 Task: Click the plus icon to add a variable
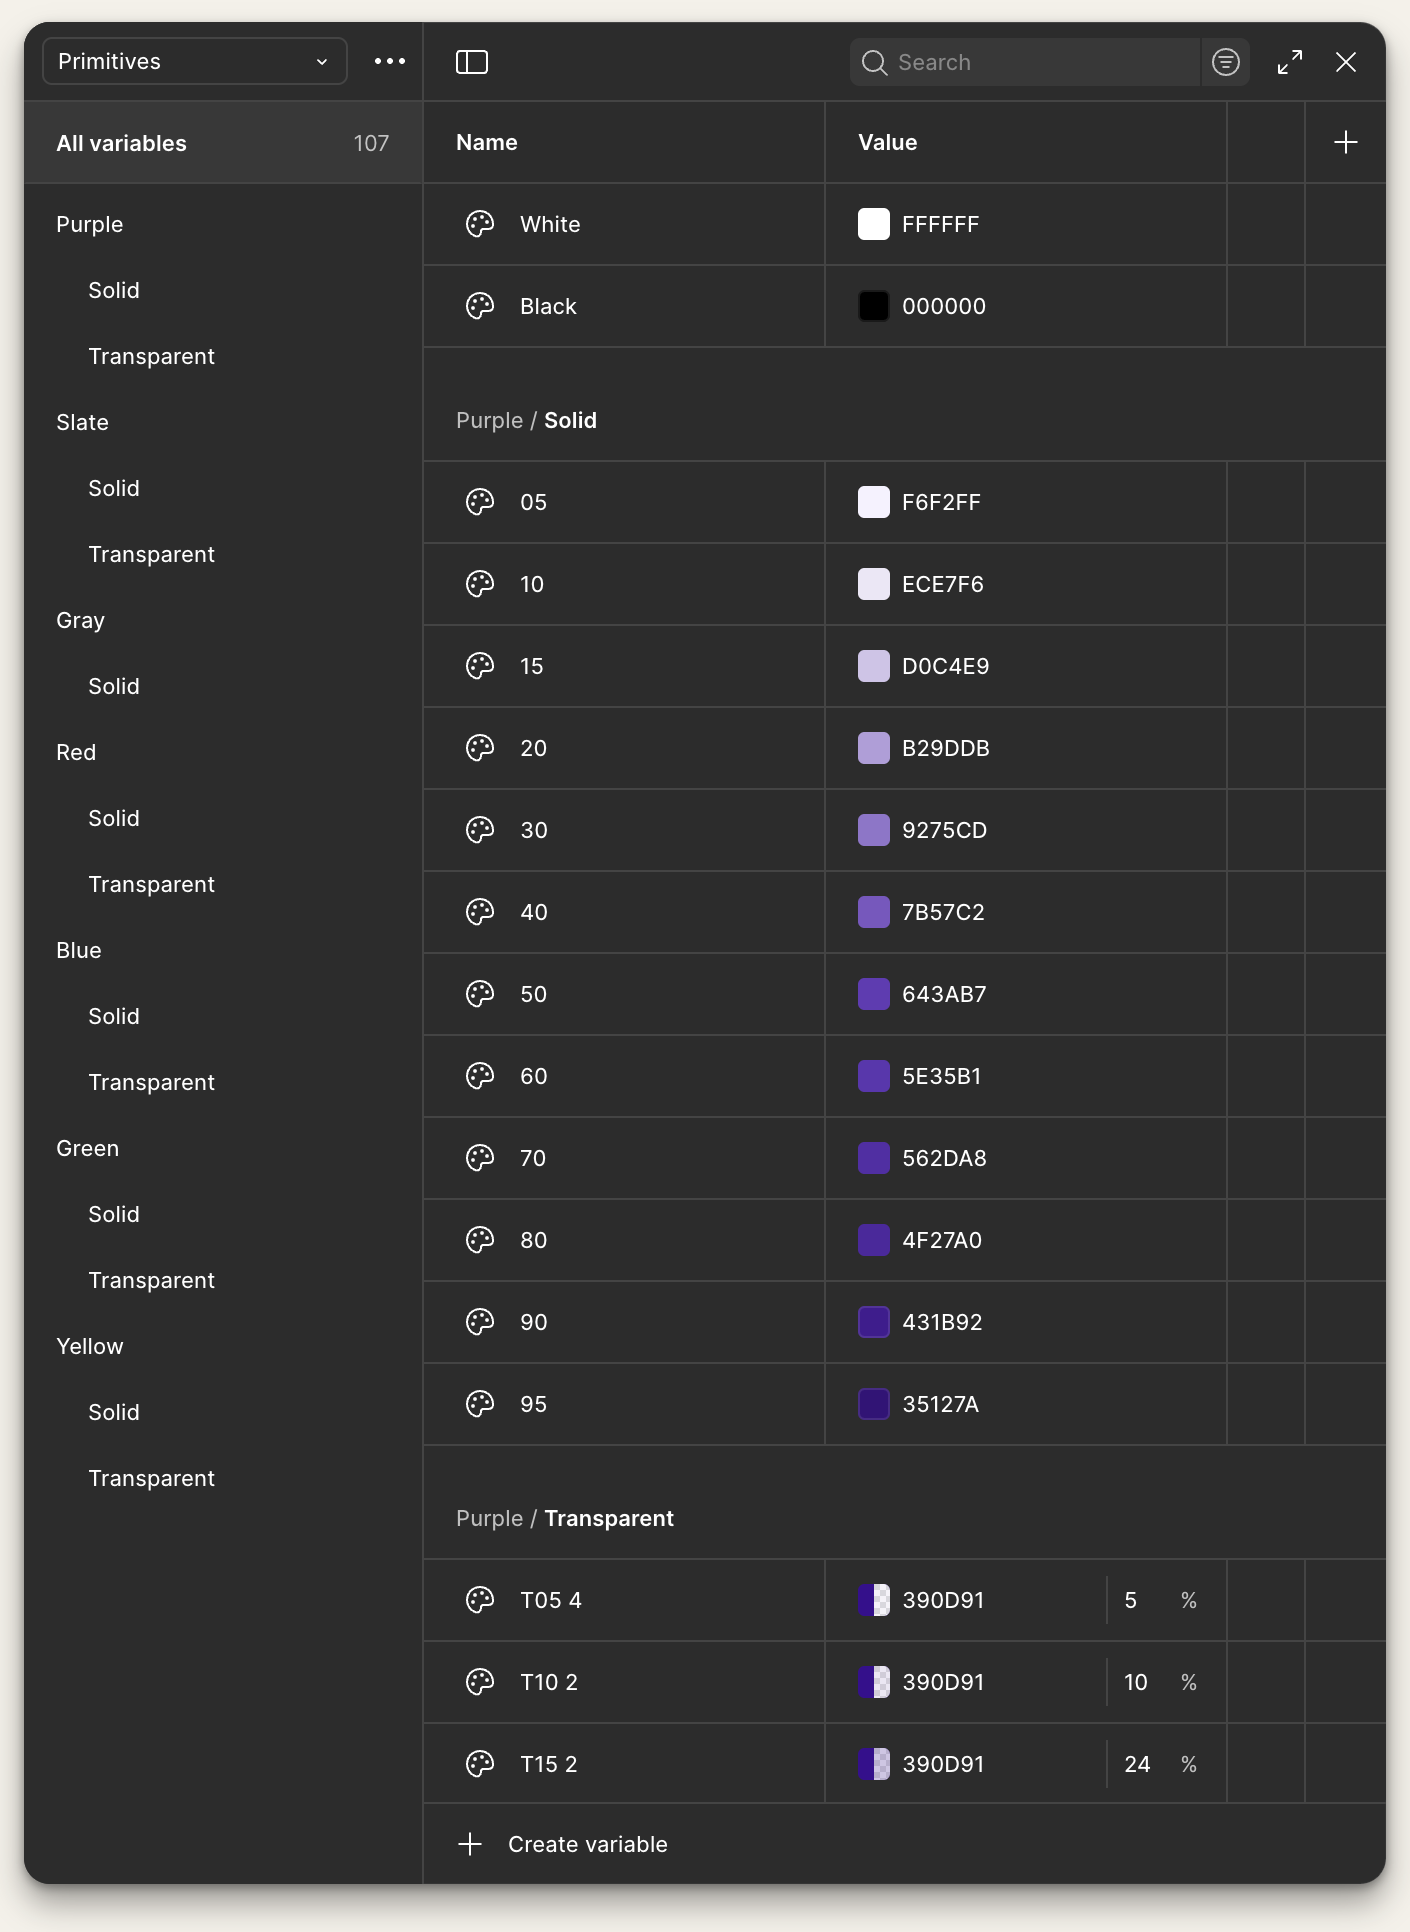tap(1345, 142)
